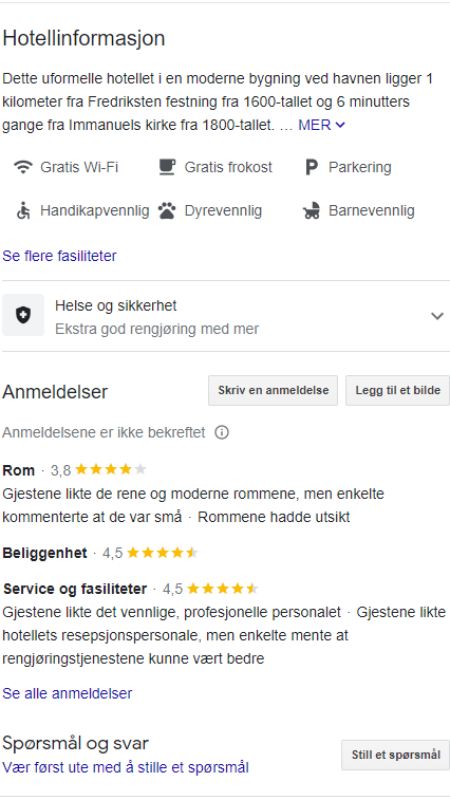The width and height of the screenshot is (450, 800).
Task: Click the Rom rating stars
Action: coord(110,469)
